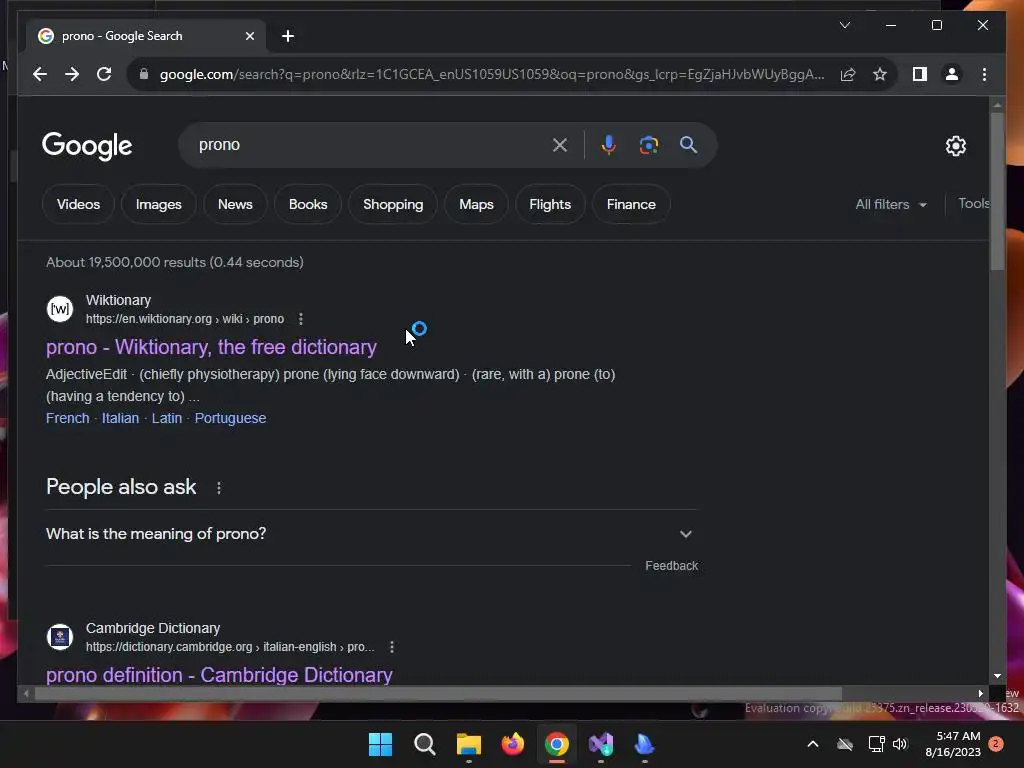Filter results by Flights

click(x=550, y=204)
